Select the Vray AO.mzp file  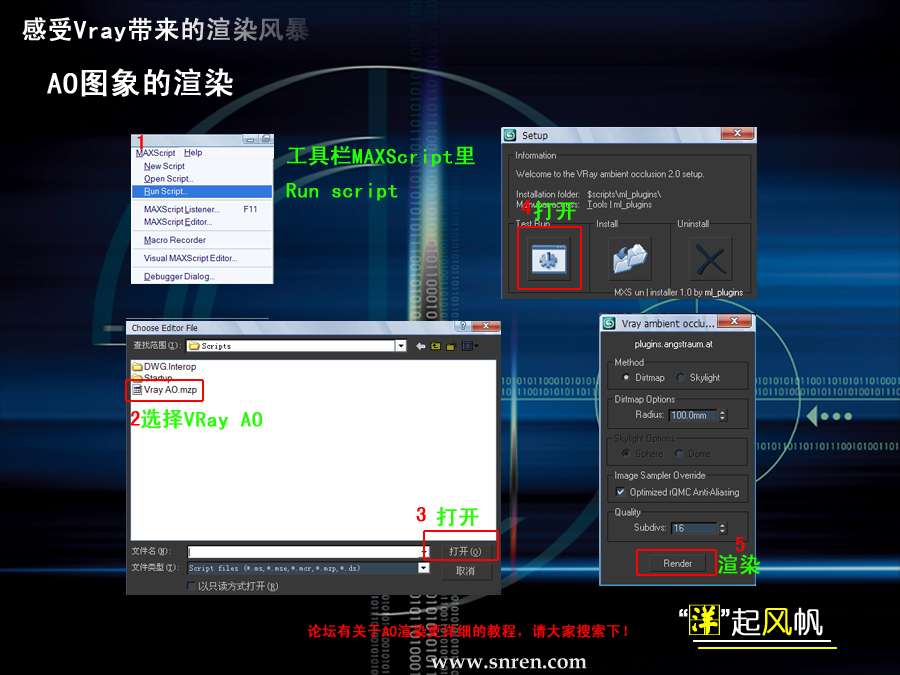(x=165, y=390)
